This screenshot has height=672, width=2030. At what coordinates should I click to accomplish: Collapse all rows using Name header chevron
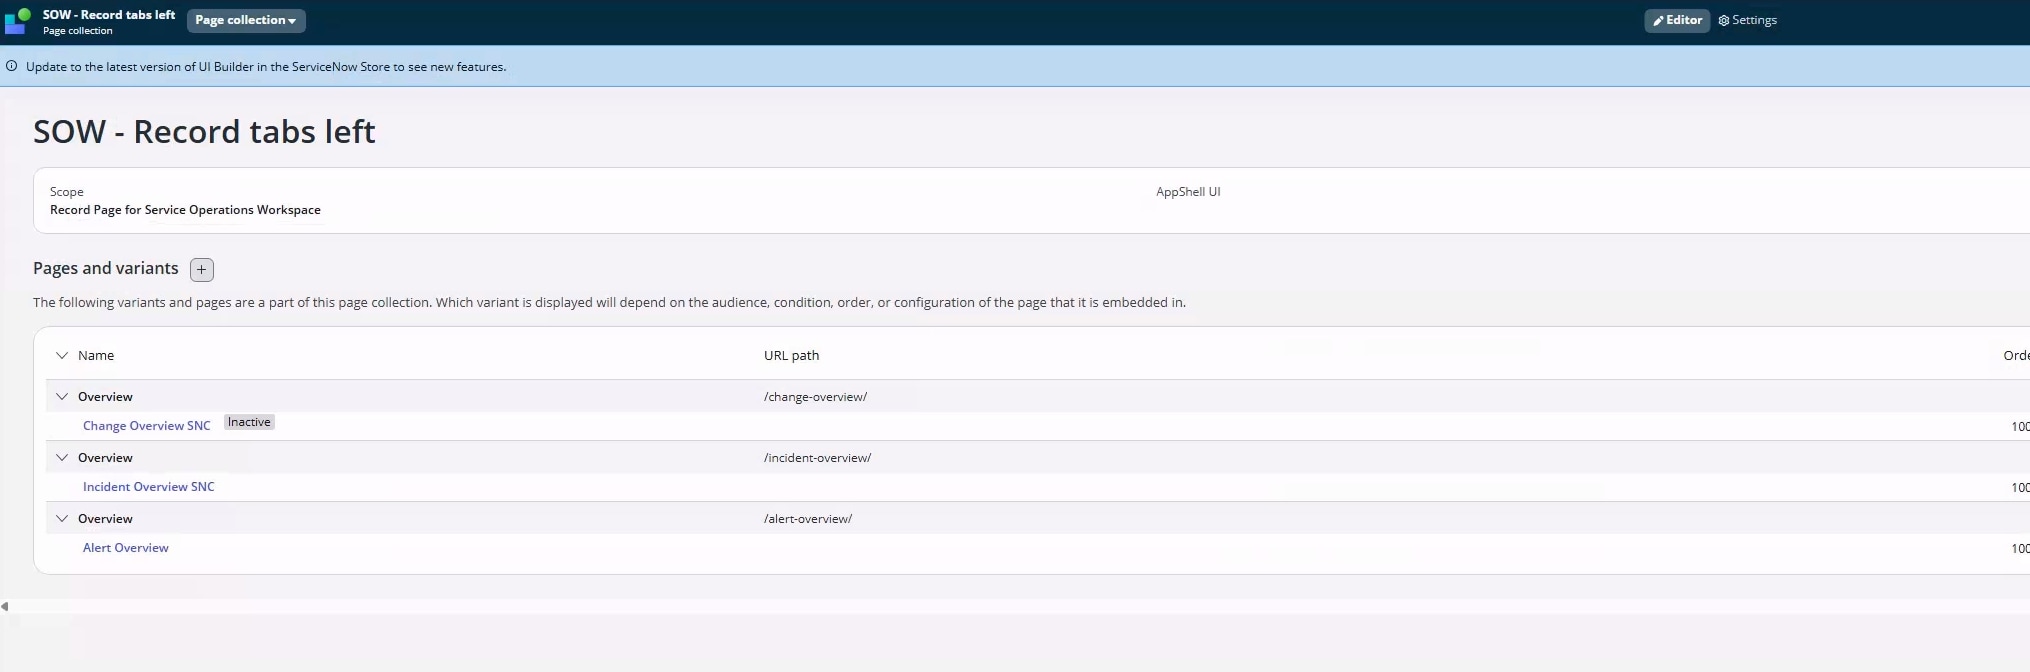(x=62, y=356)
